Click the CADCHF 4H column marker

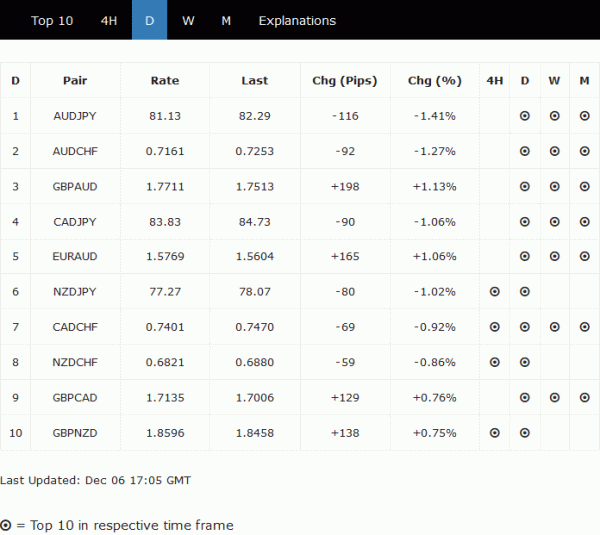(494, 327)
